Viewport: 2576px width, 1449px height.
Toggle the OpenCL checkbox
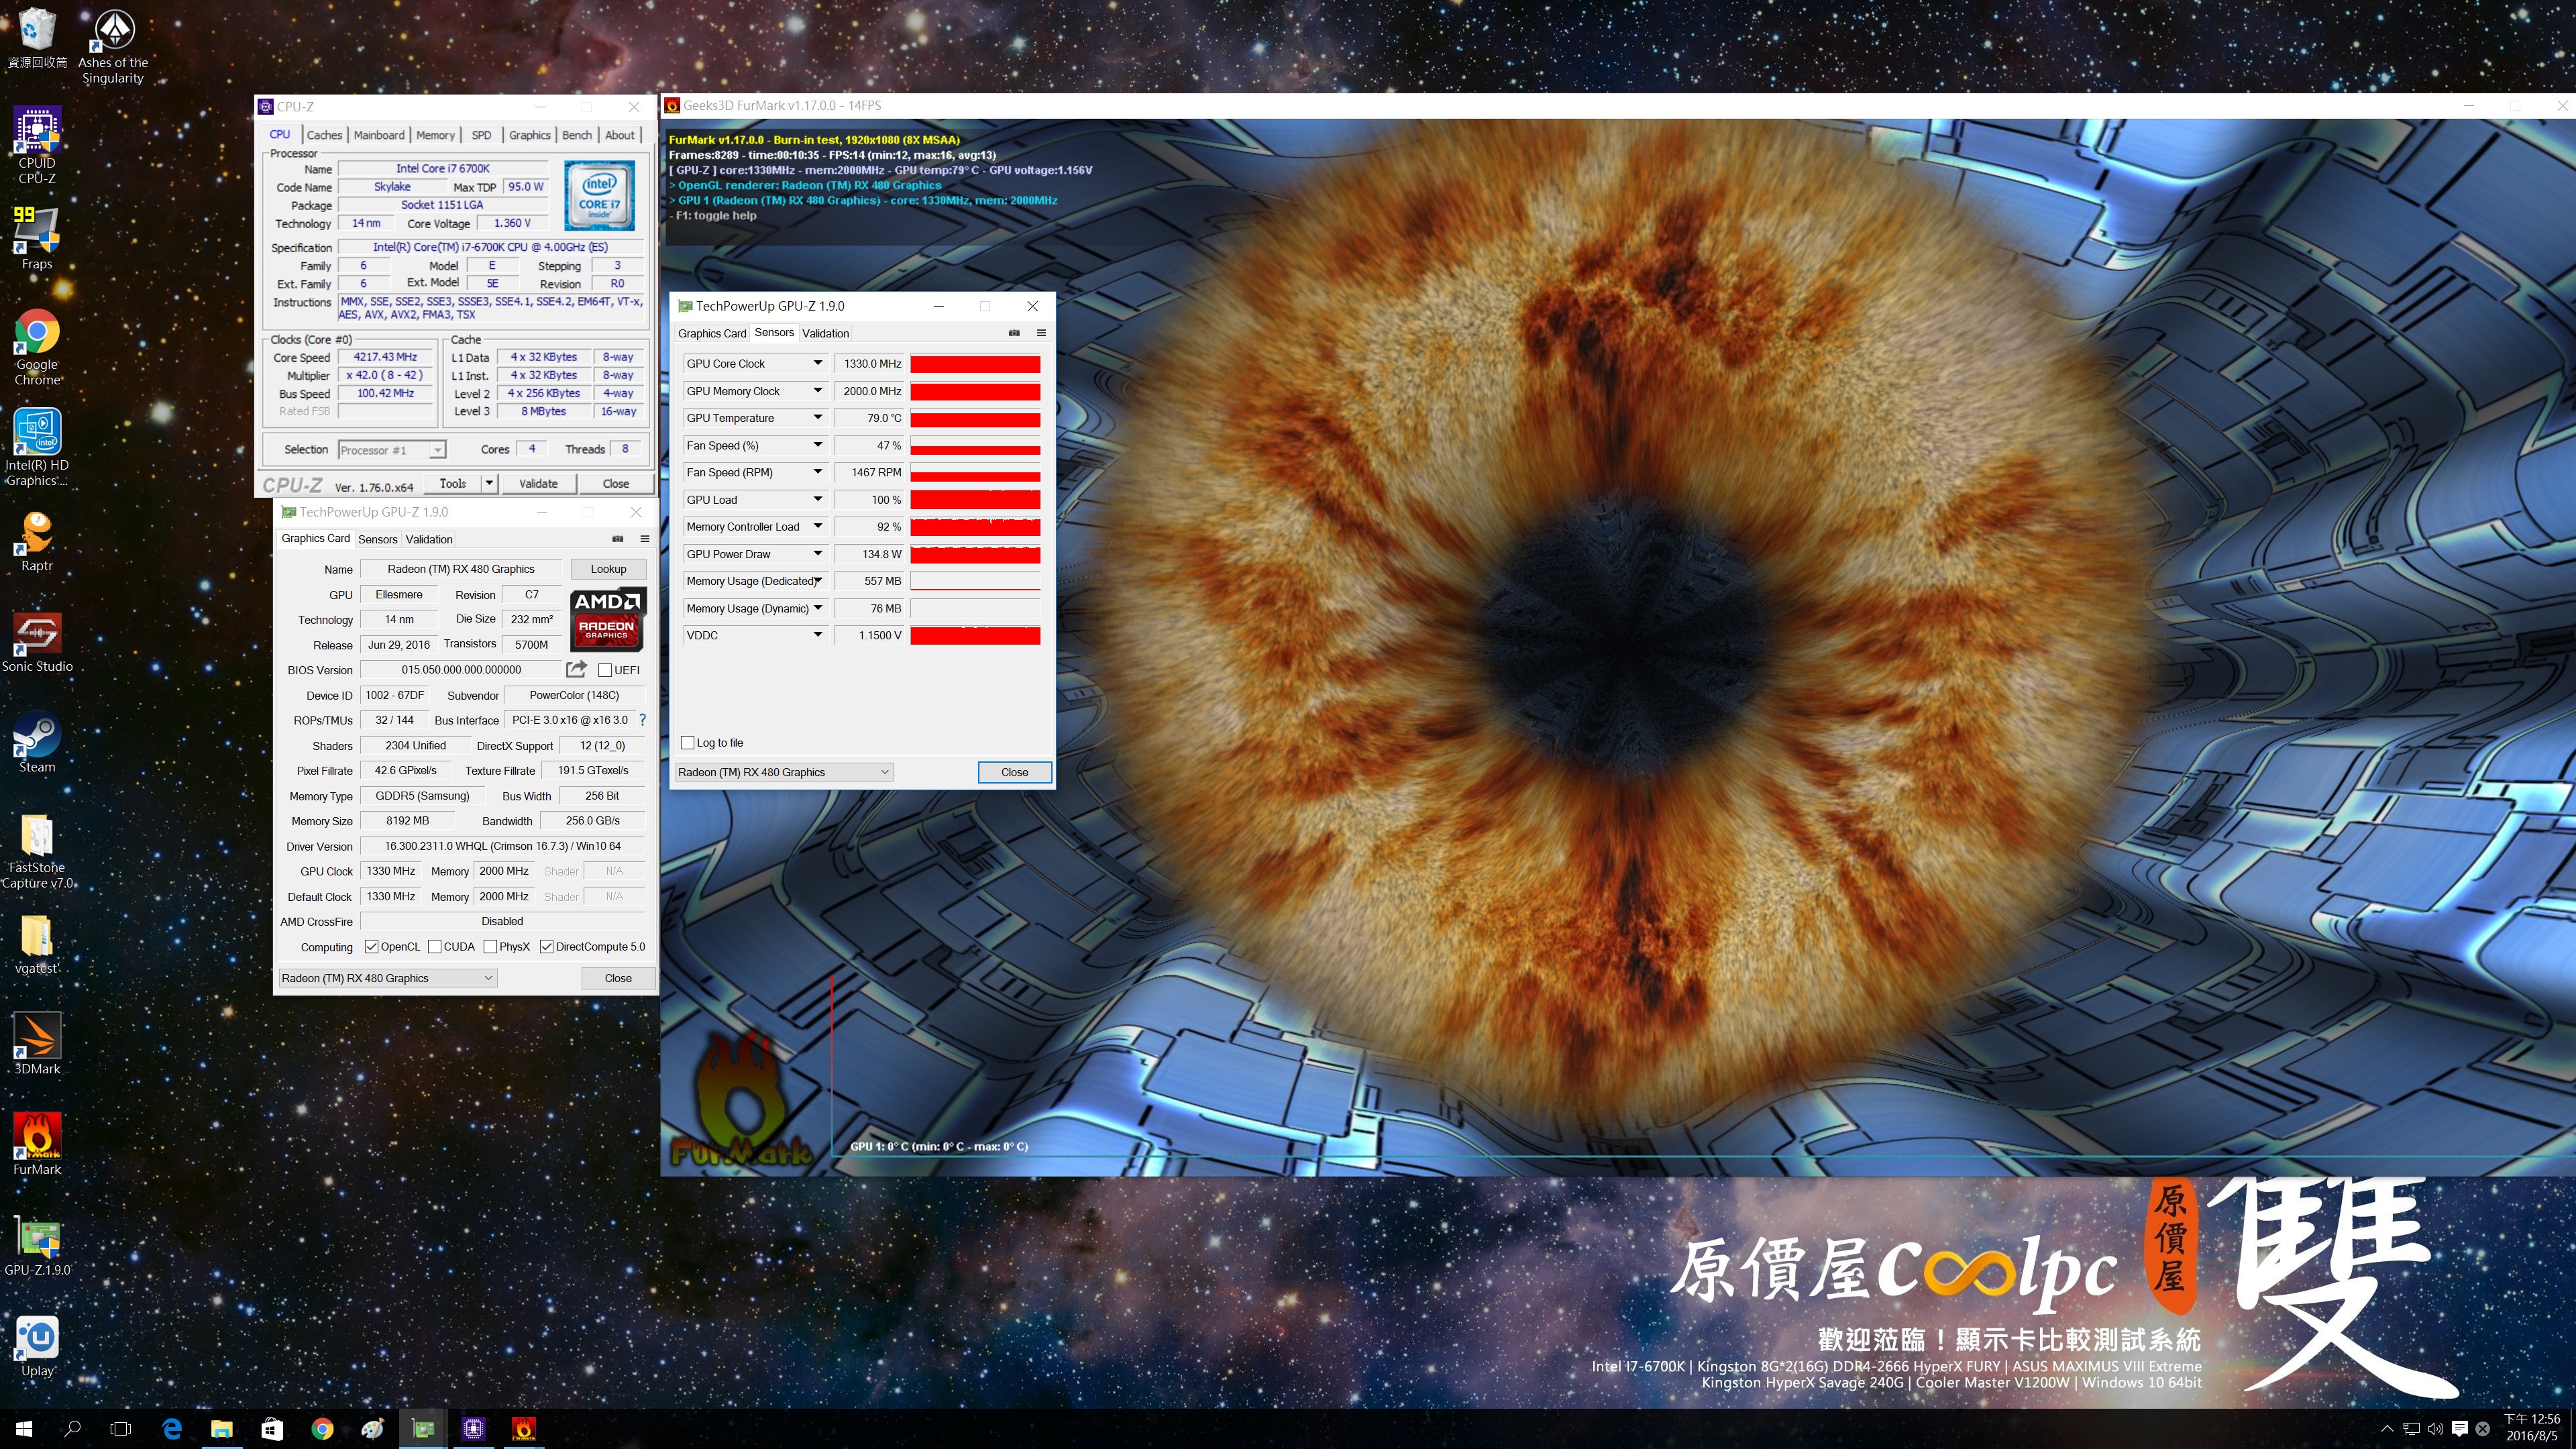[372, 947]
